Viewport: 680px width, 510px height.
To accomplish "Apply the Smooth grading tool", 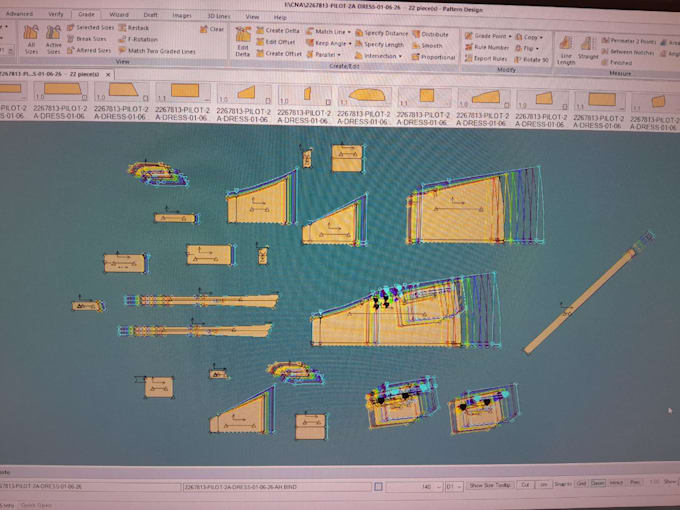I will tap(428, 46).
